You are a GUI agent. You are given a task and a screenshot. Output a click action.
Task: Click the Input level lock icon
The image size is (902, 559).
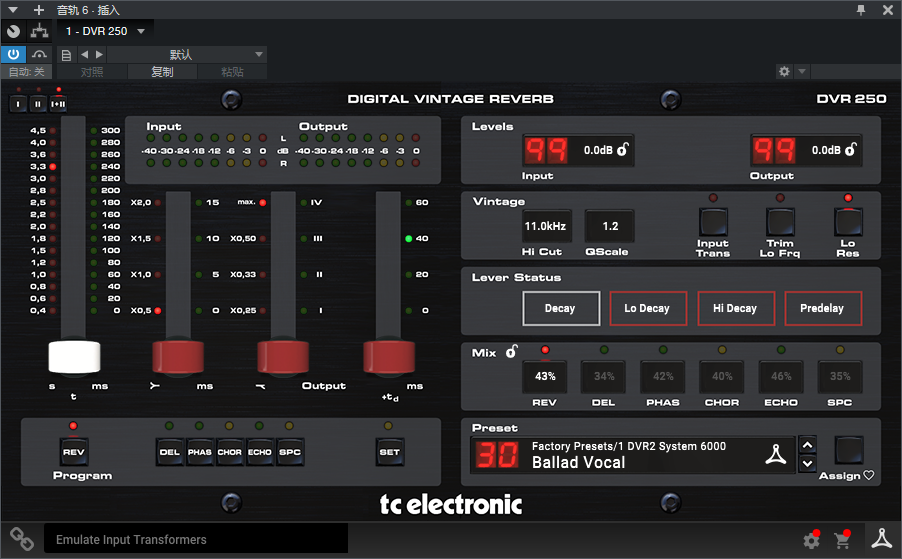[x=622, y=150]
